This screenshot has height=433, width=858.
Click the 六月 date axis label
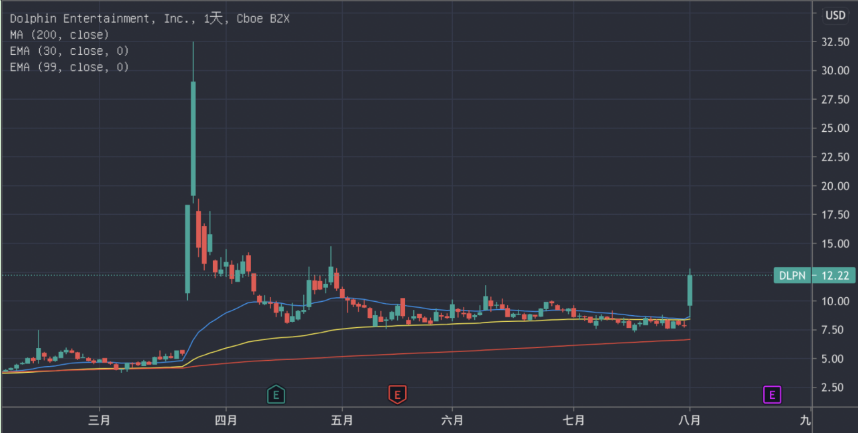tap(453, 420)
